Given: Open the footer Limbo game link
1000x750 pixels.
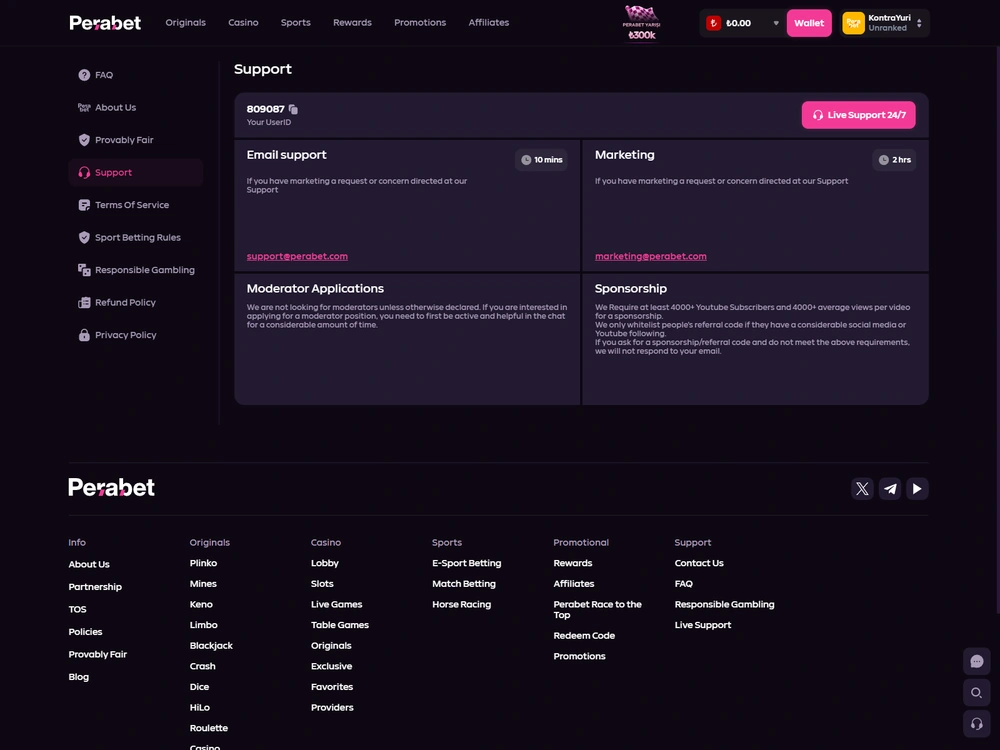Looking at the screenshot, I should point(203,625).
